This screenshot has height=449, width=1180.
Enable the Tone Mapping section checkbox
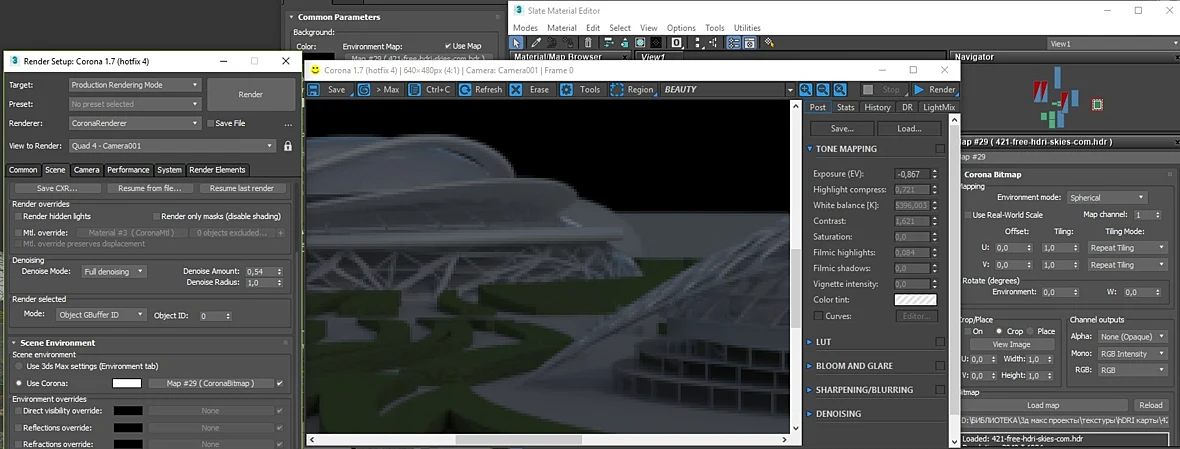[940, 149]
